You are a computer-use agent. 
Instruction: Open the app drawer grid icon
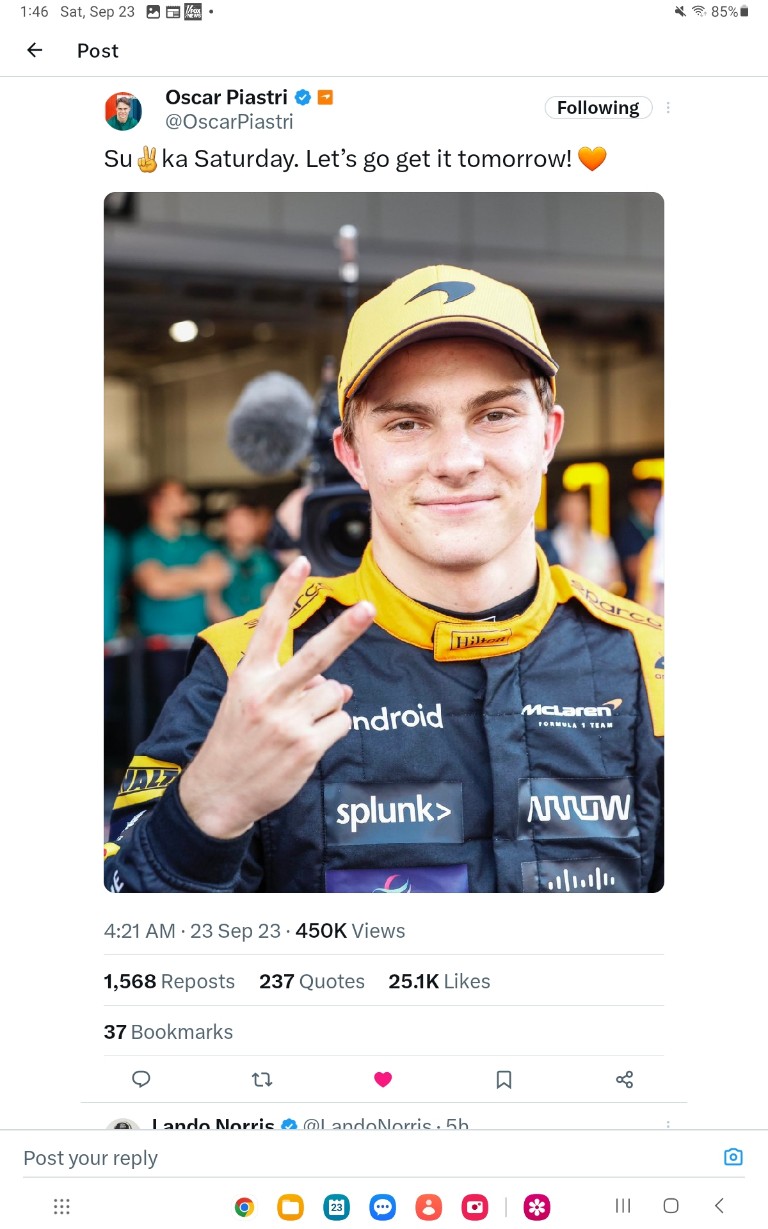pyautogui.click(x=62, y=1206)
